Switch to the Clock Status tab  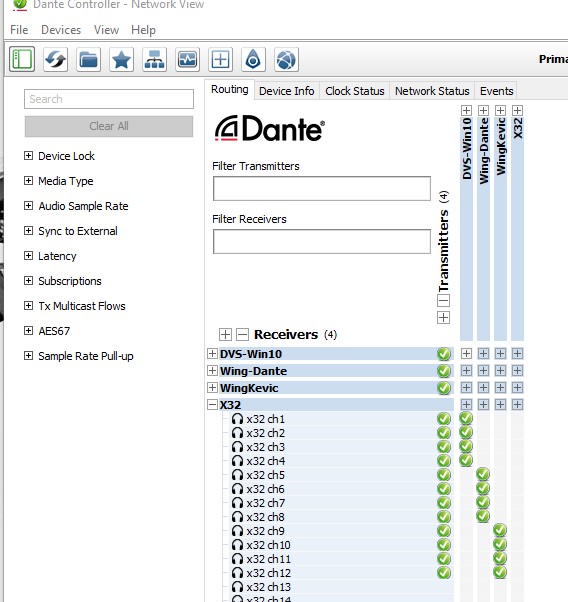tap(354, 91)
